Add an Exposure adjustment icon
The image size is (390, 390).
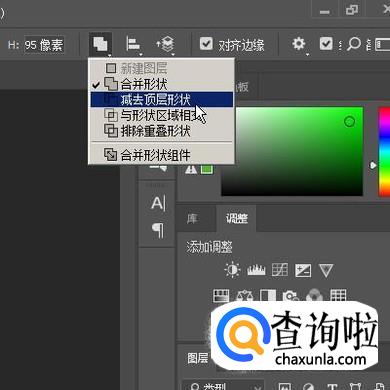(x=303, y=270)
